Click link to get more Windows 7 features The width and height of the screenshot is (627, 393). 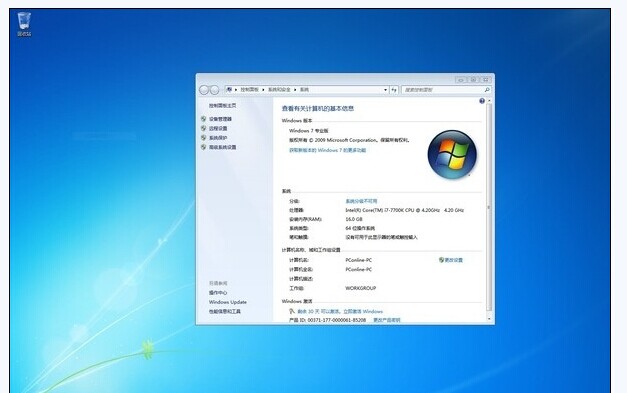(327, 150)
